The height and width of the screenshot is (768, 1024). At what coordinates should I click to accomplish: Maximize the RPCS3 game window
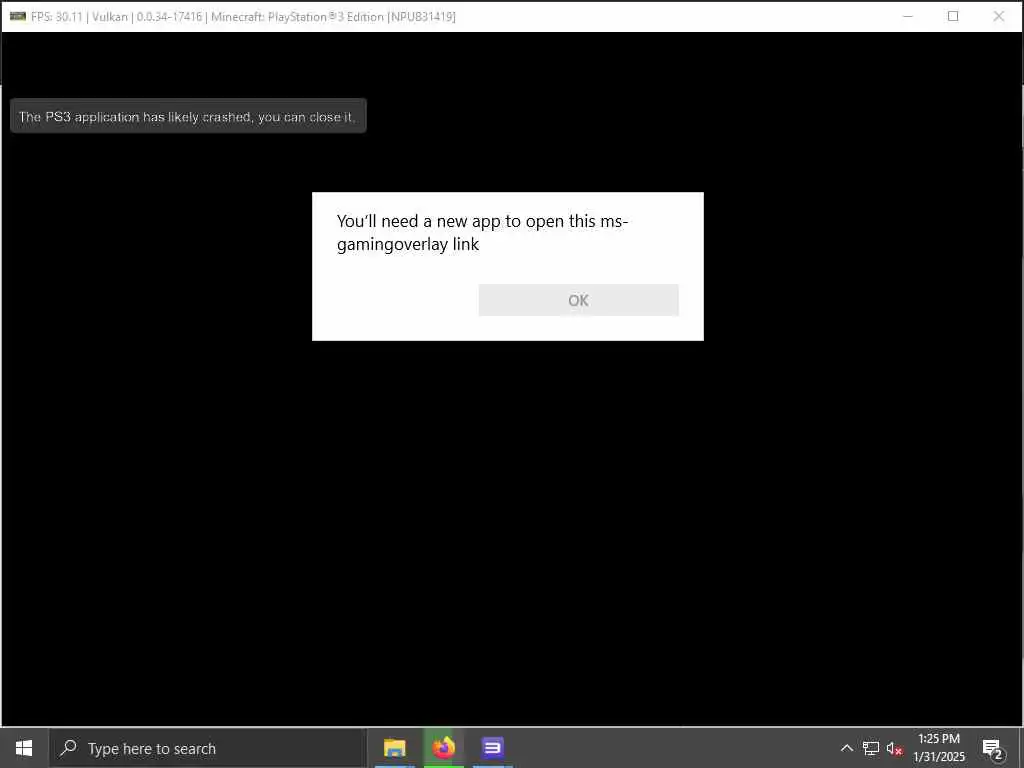point(953,16)
